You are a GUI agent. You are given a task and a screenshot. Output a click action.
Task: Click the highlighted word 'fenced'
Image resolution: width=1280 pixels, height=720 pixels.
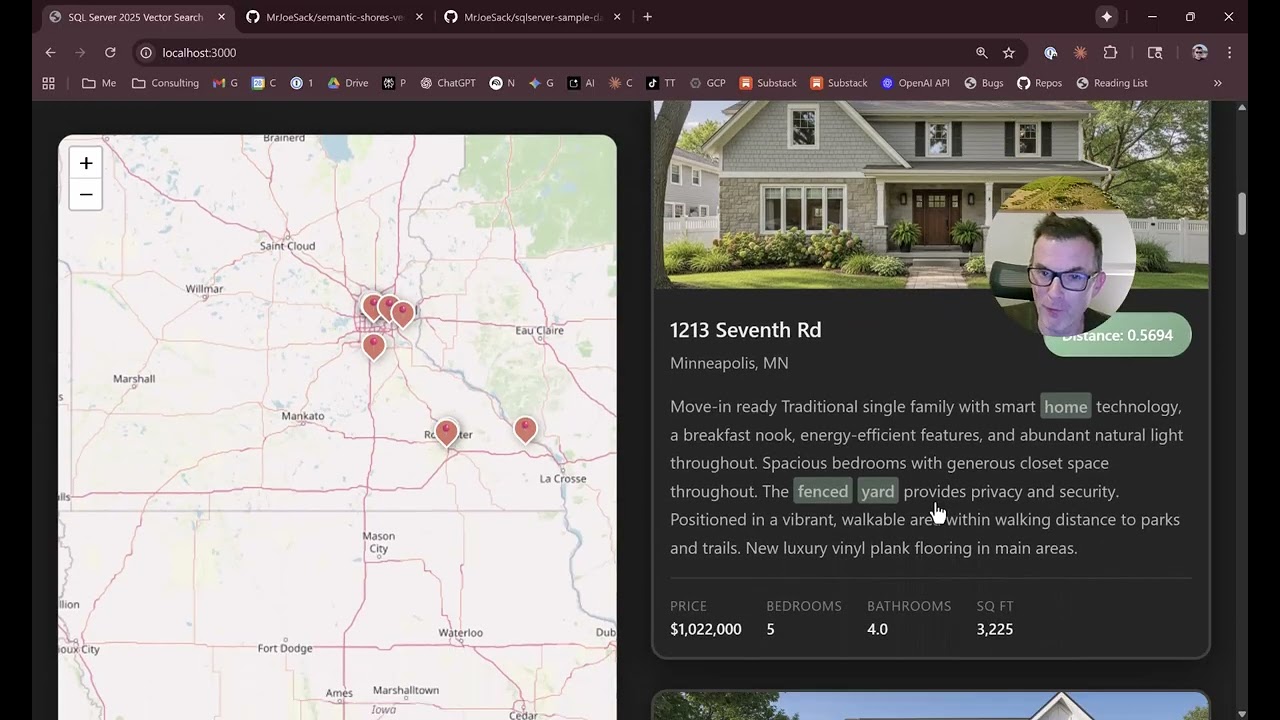822,491
